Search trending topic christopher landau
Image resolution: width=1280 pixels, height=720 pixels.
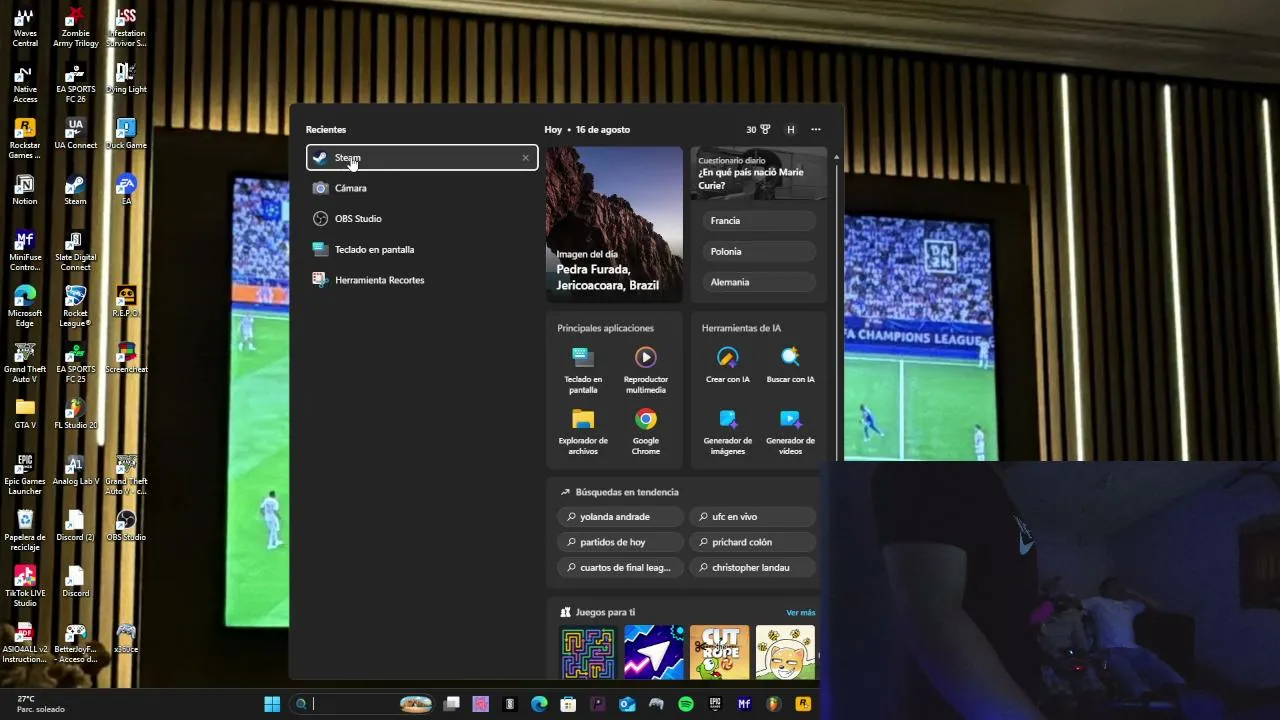point(752,568)
